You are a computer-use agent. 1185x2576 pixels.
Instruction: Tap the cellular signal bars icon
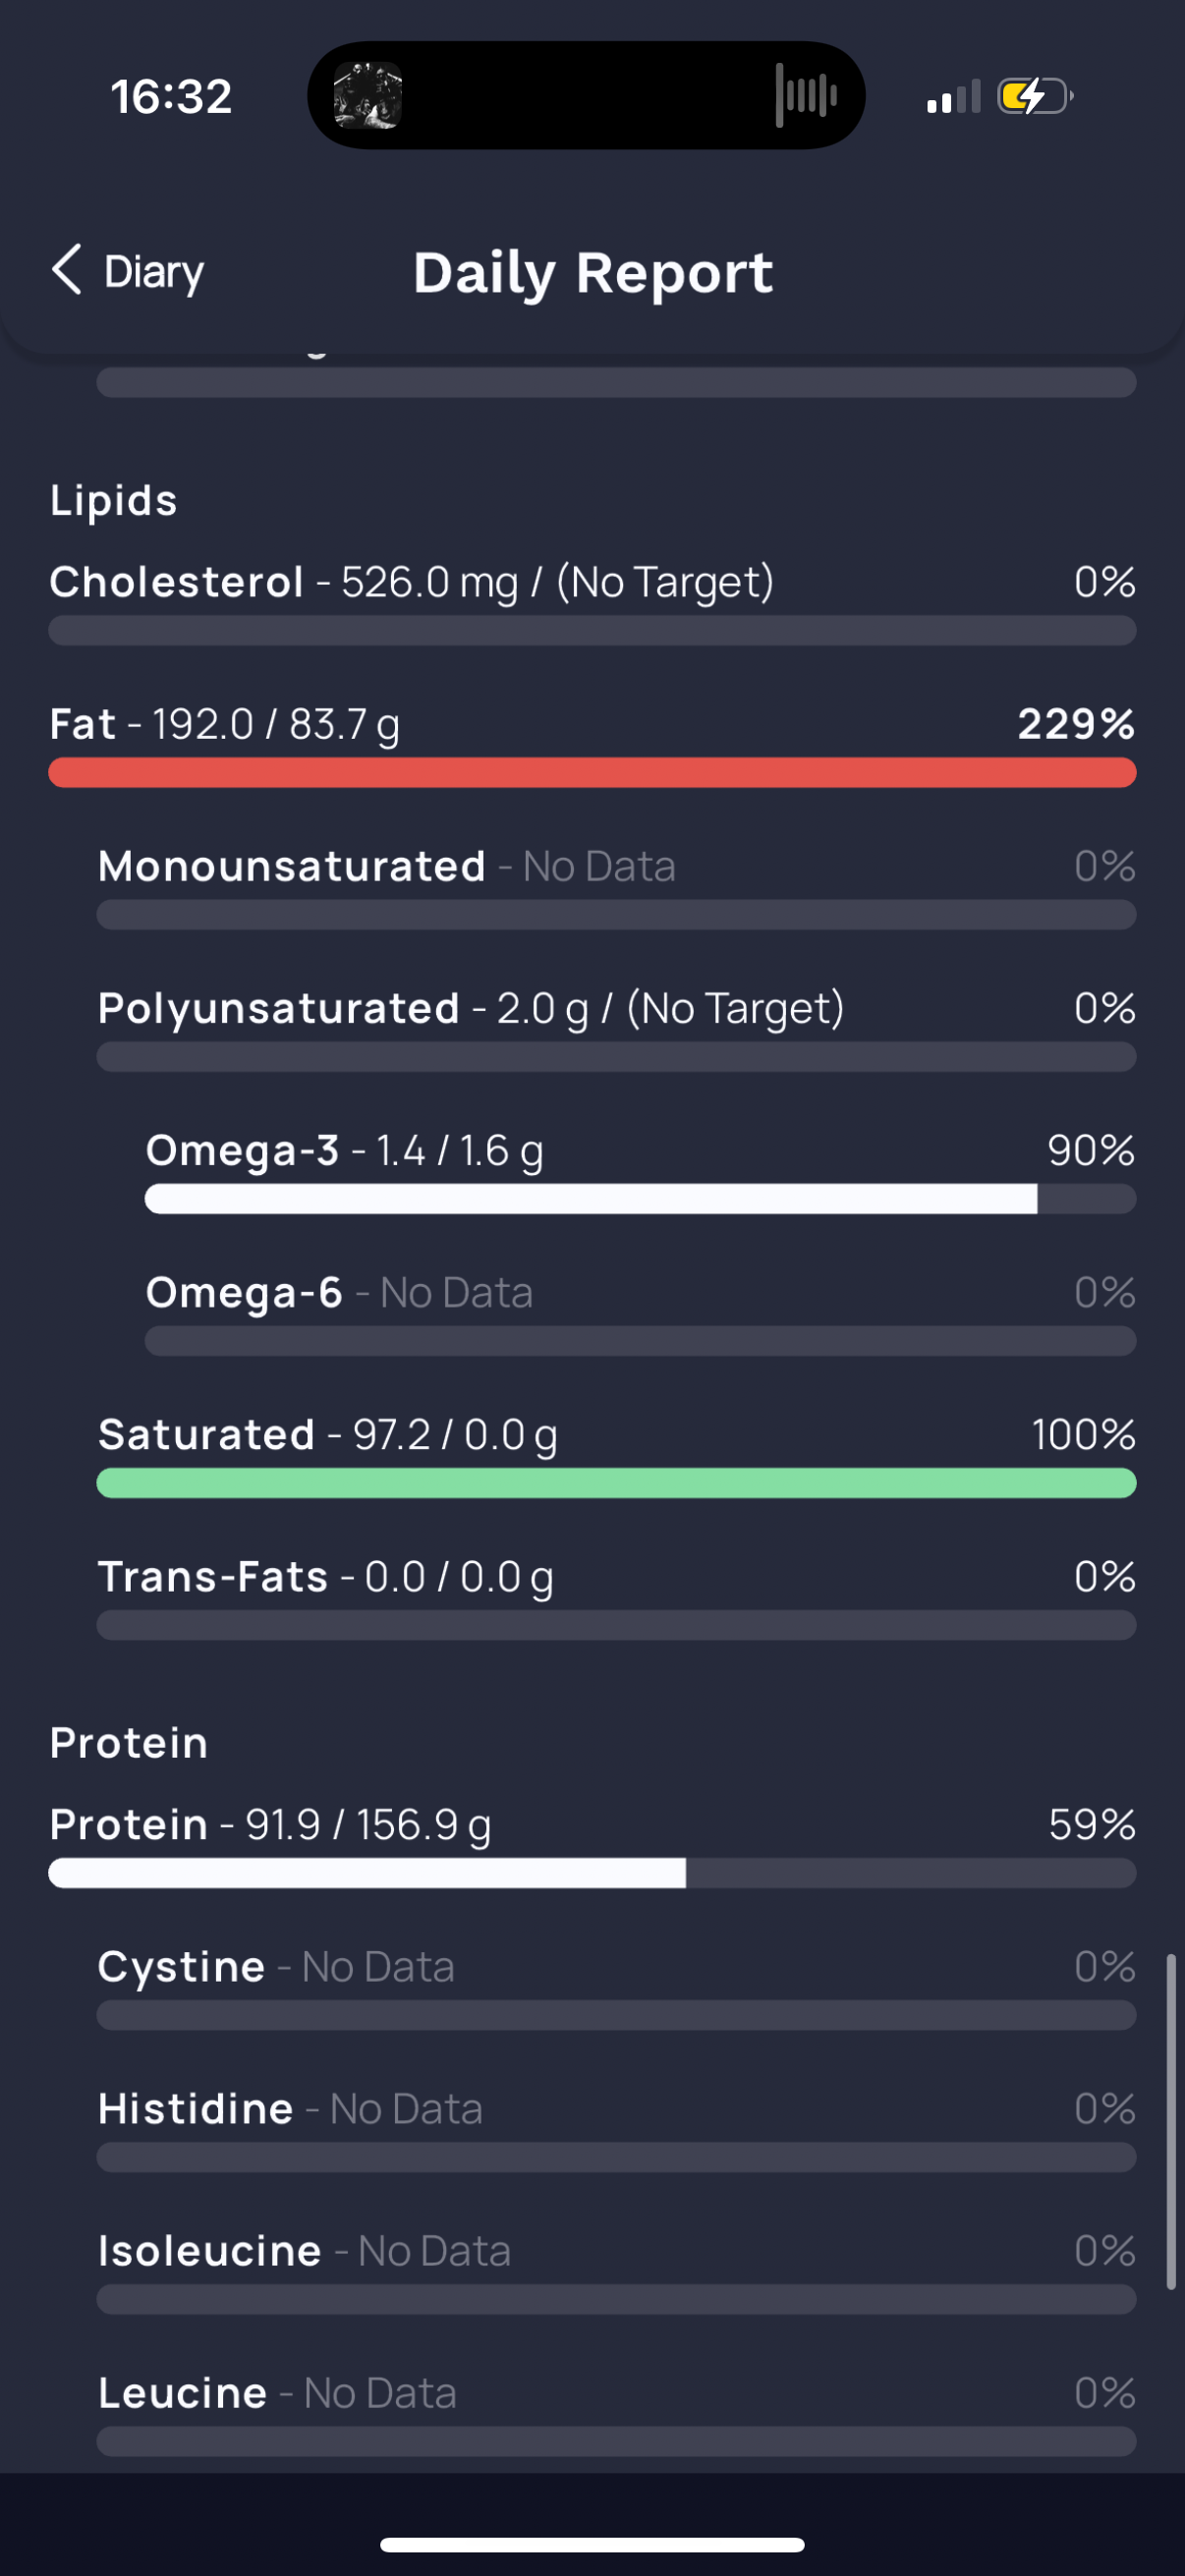pos(953,97)
